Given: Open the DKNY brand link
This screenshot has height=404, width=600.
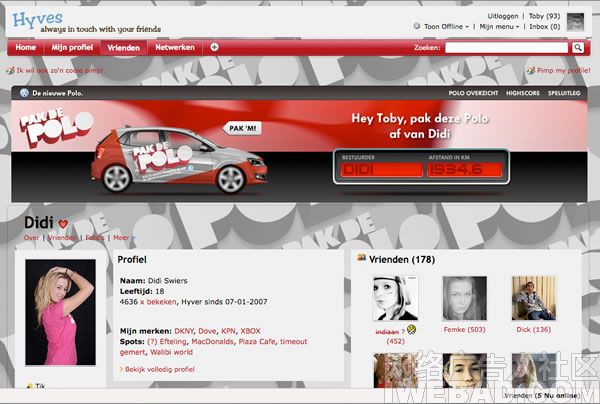Looking at the screenshot, I should tap(184, 331).
